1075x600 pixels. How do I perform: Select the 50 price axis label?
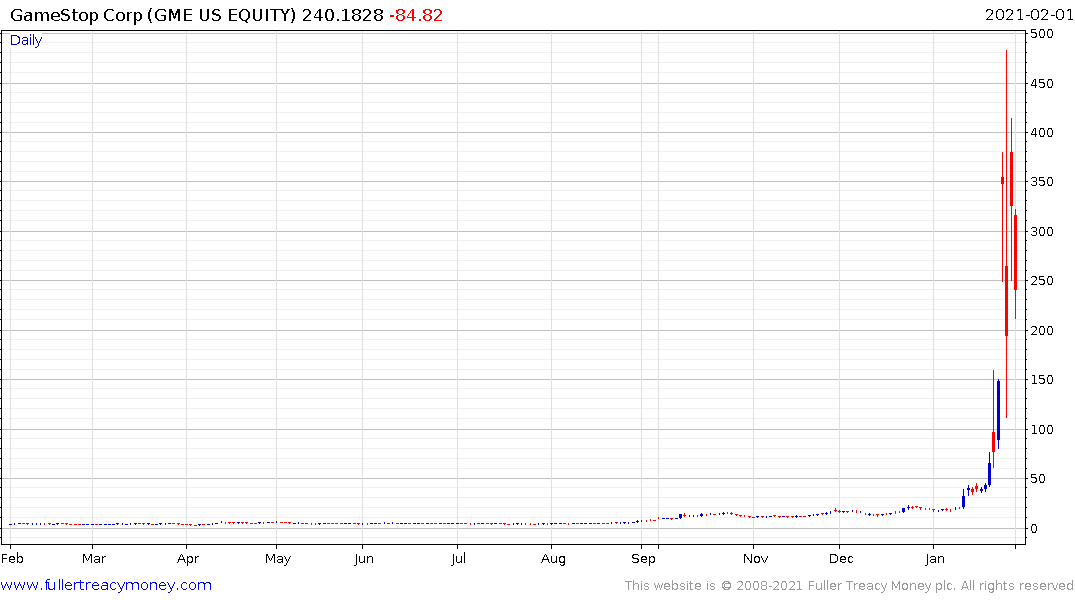click(x=1038, y=479)
